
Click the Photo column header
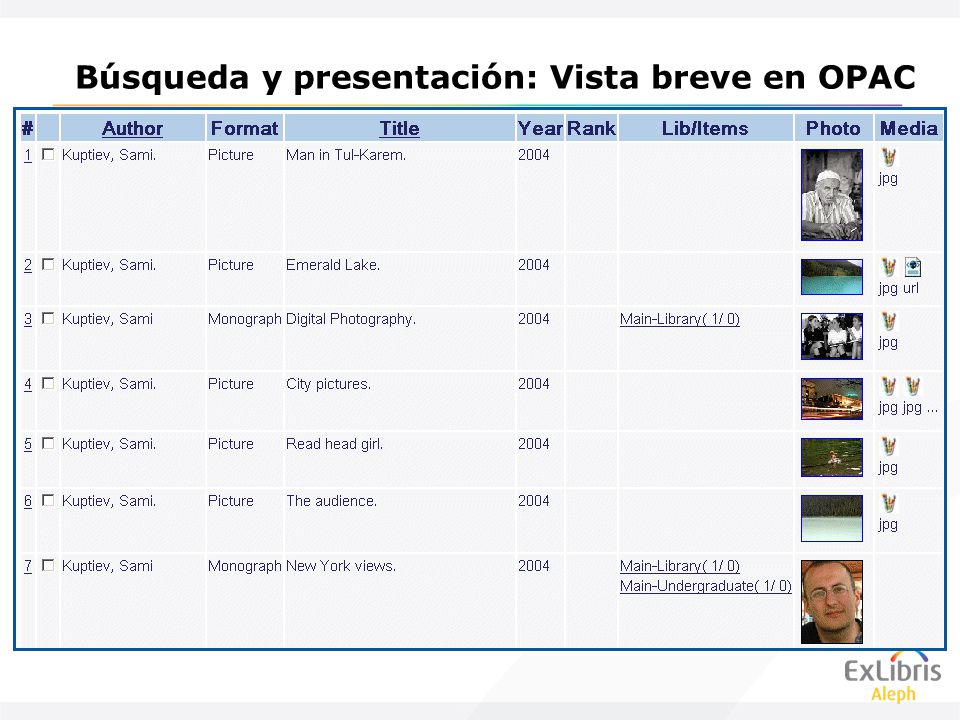[x=833, y=128]
